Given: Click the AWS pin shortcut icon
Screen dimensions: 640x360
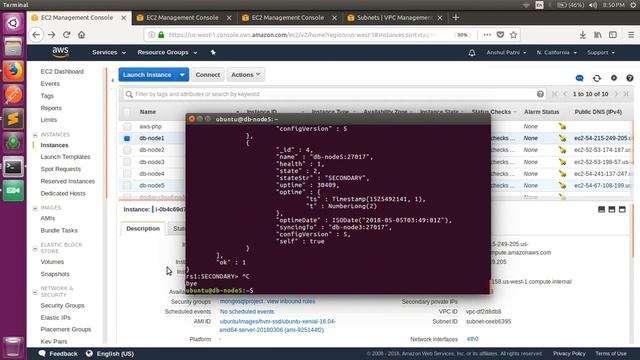Looking at the screenshot, I should 213,52.
